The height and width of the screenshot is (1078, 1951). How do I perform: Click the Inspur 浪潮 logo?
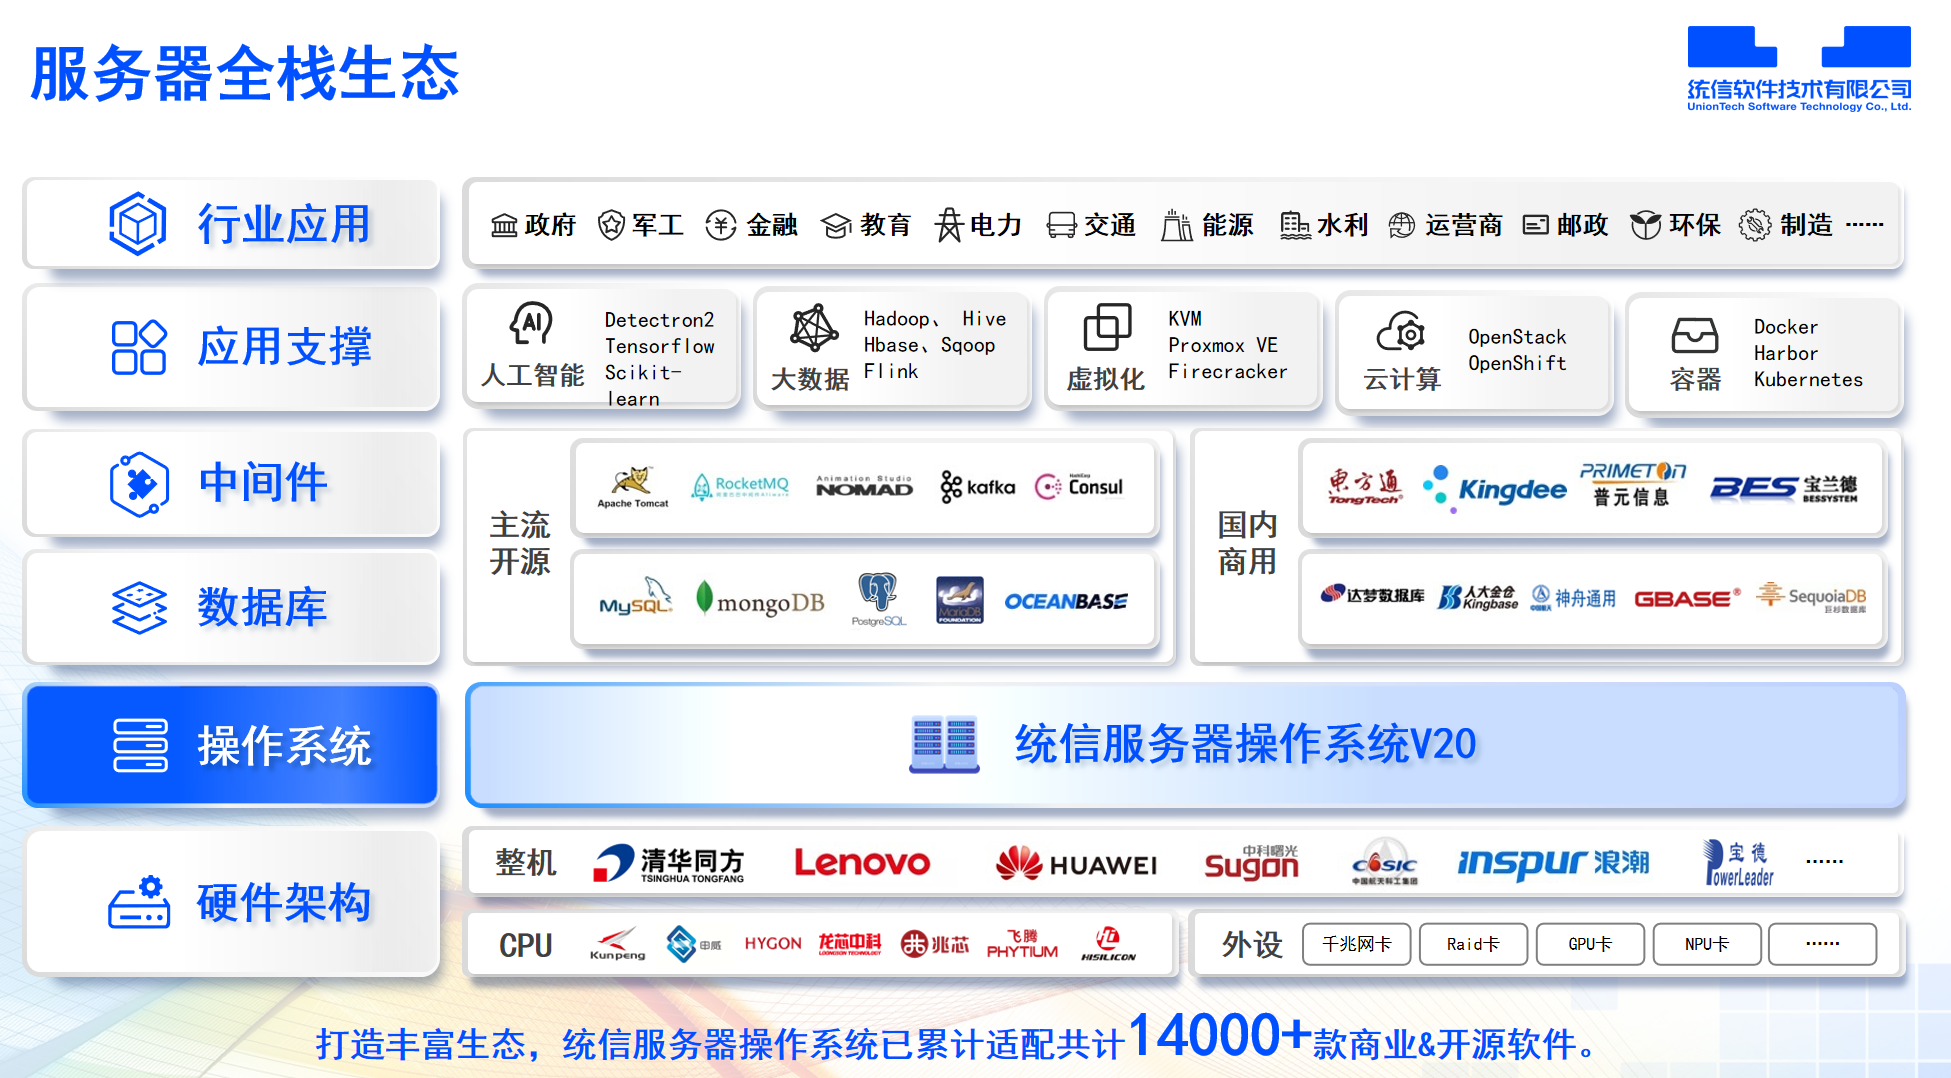click(1553, 862)
